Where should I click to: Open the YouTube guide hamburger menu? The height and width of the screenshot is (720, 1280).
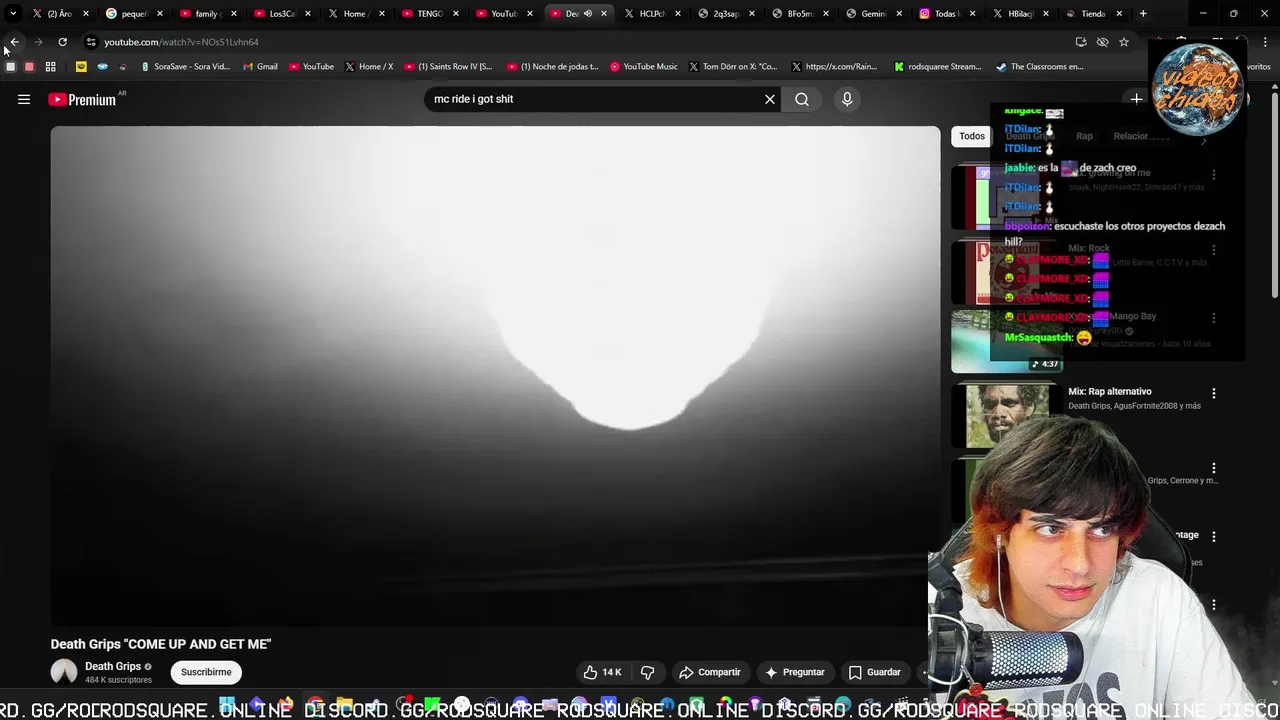24,99
